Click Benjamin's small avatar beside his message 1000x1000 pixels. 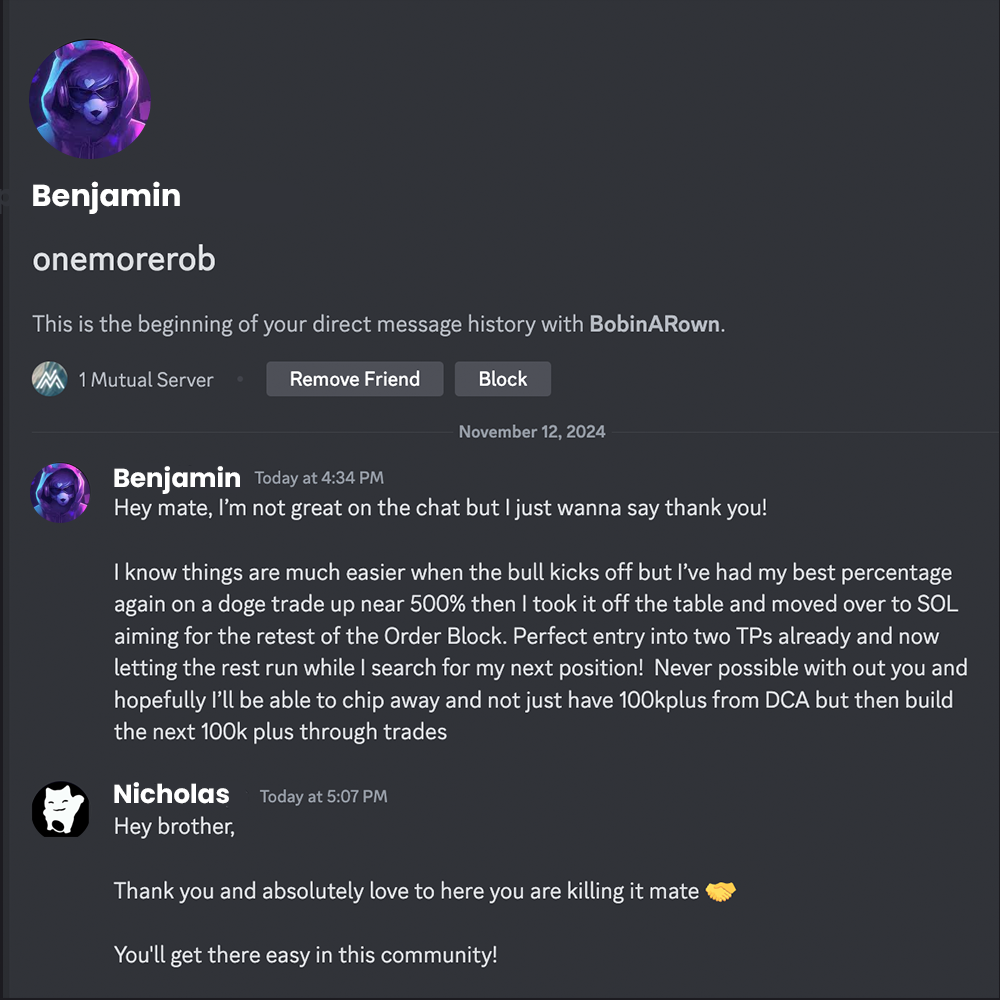[x=61, y=492]
